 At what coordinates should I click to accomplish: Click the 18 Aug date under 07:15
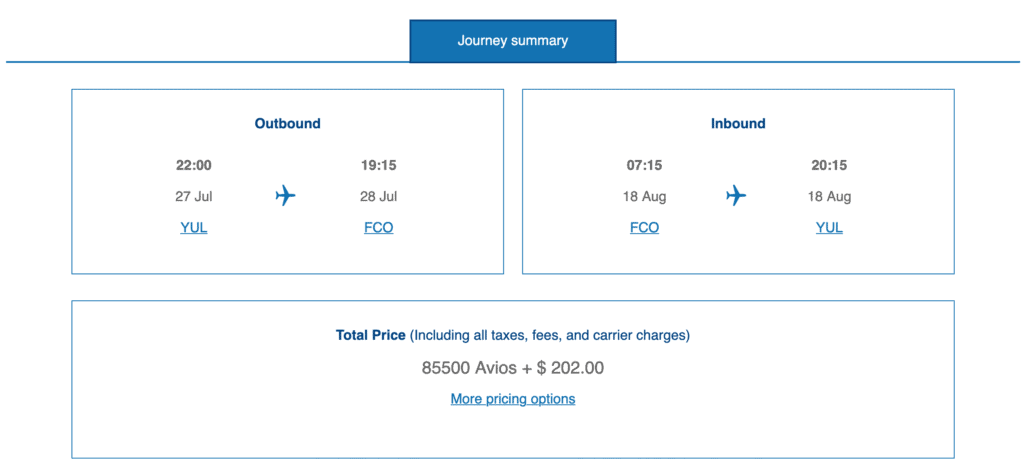click(x=644, y=196)
